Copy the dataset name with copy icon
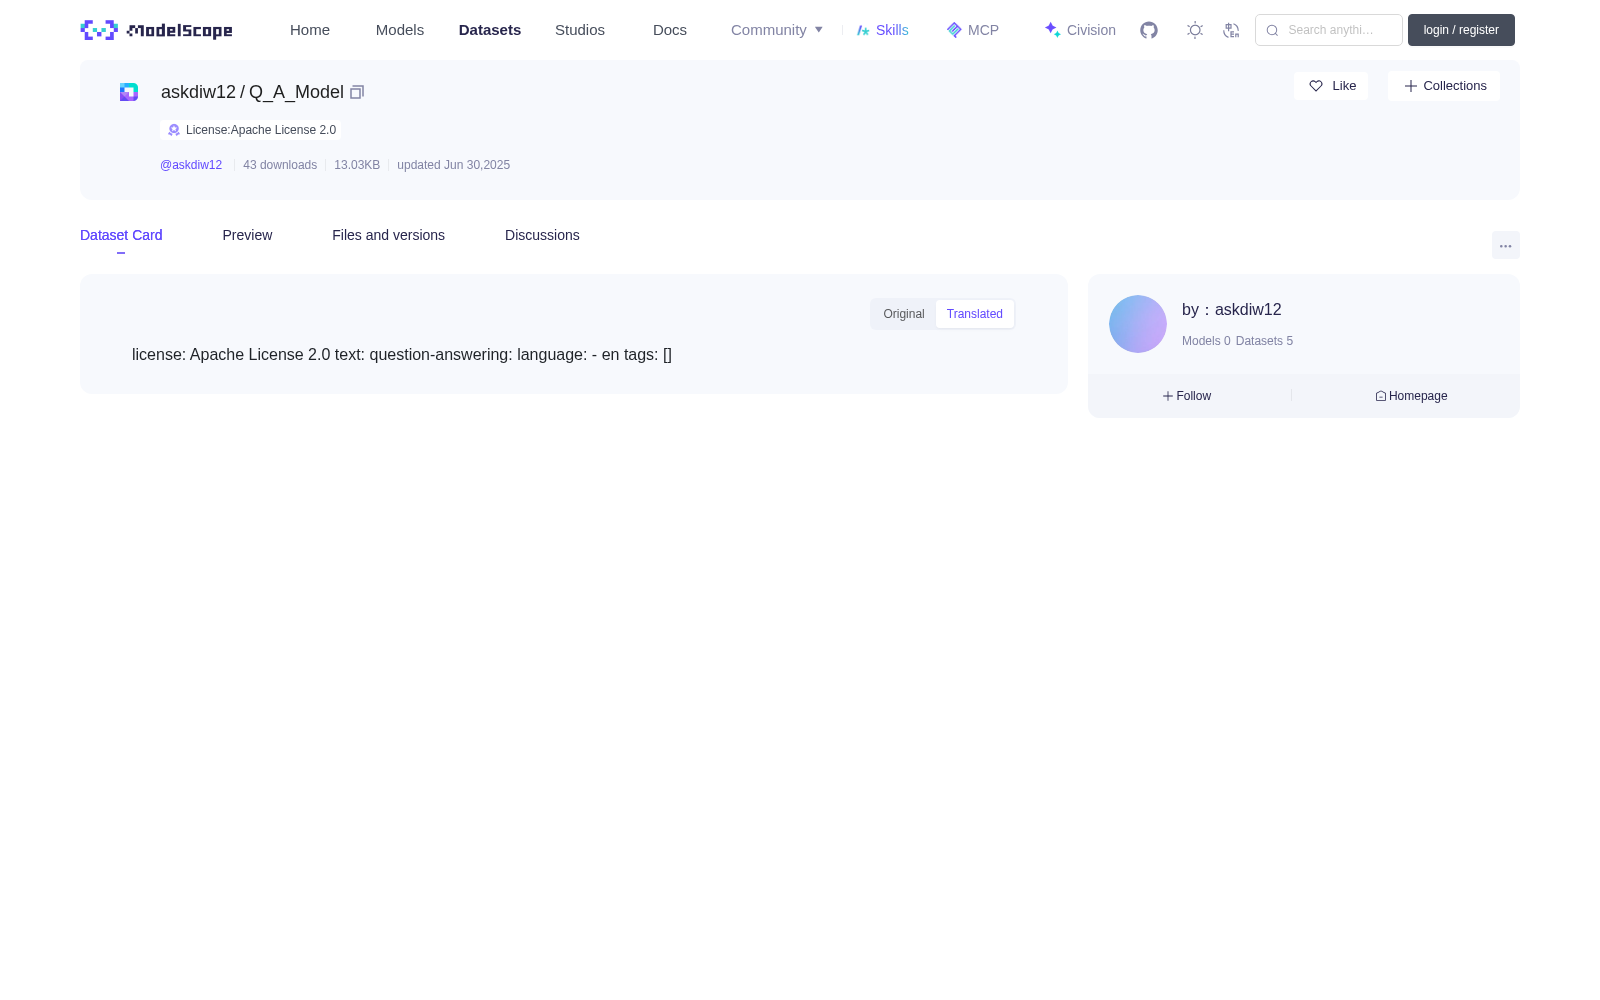The width and height of the screenshot is (1600, 1000). (357, 92)
